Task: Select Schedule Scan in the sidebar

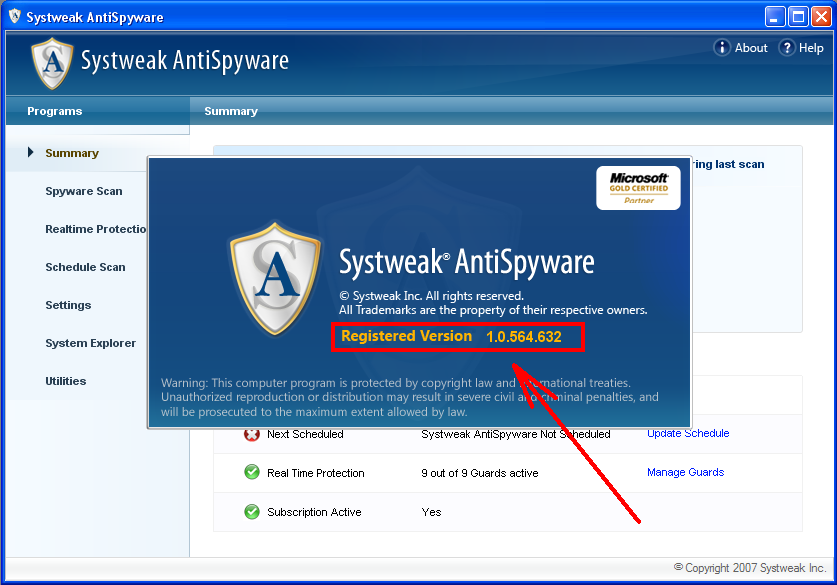Action: pos(85,267)
